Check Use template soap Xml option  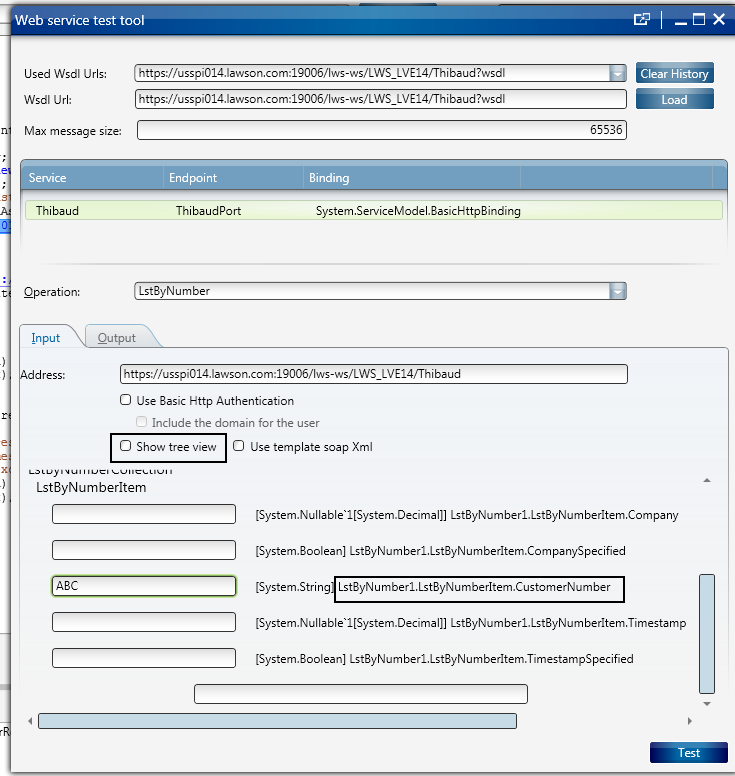[239, 446]
